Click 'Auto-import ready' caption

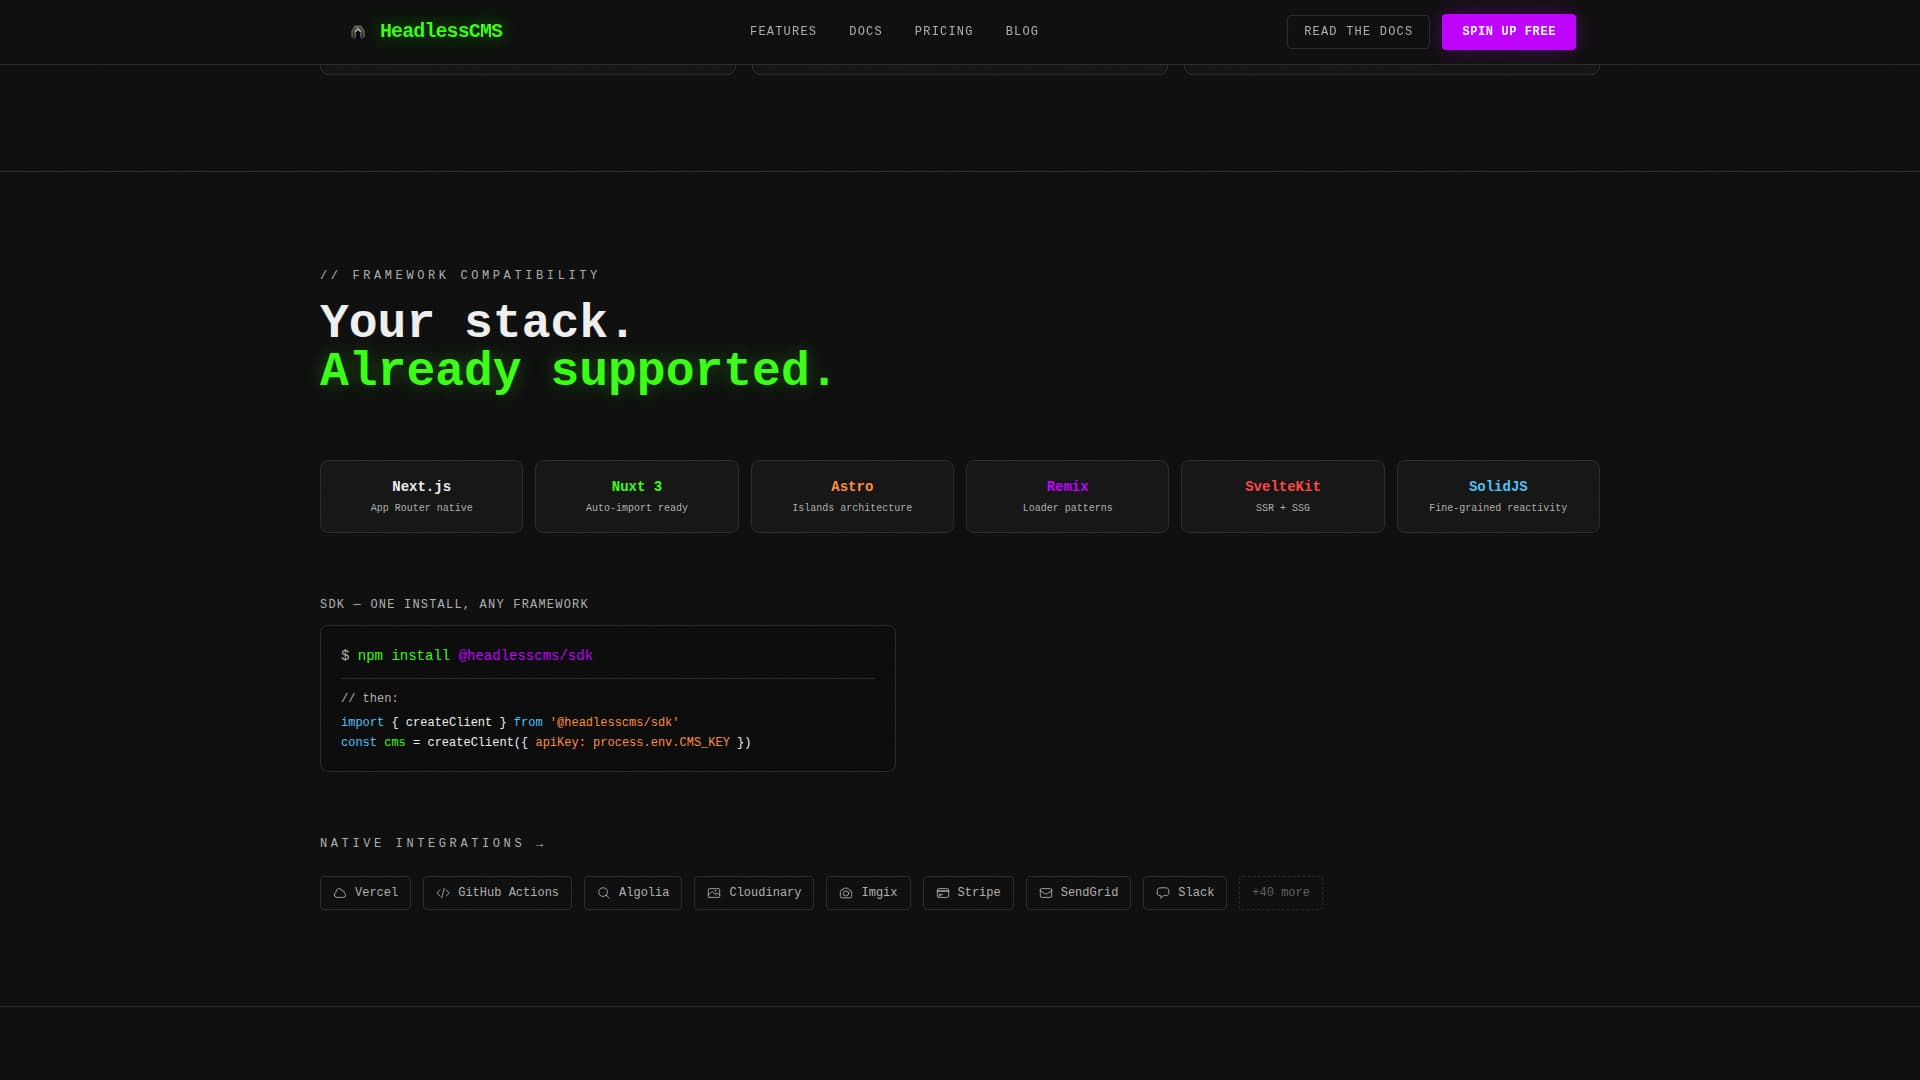(637, 508)
